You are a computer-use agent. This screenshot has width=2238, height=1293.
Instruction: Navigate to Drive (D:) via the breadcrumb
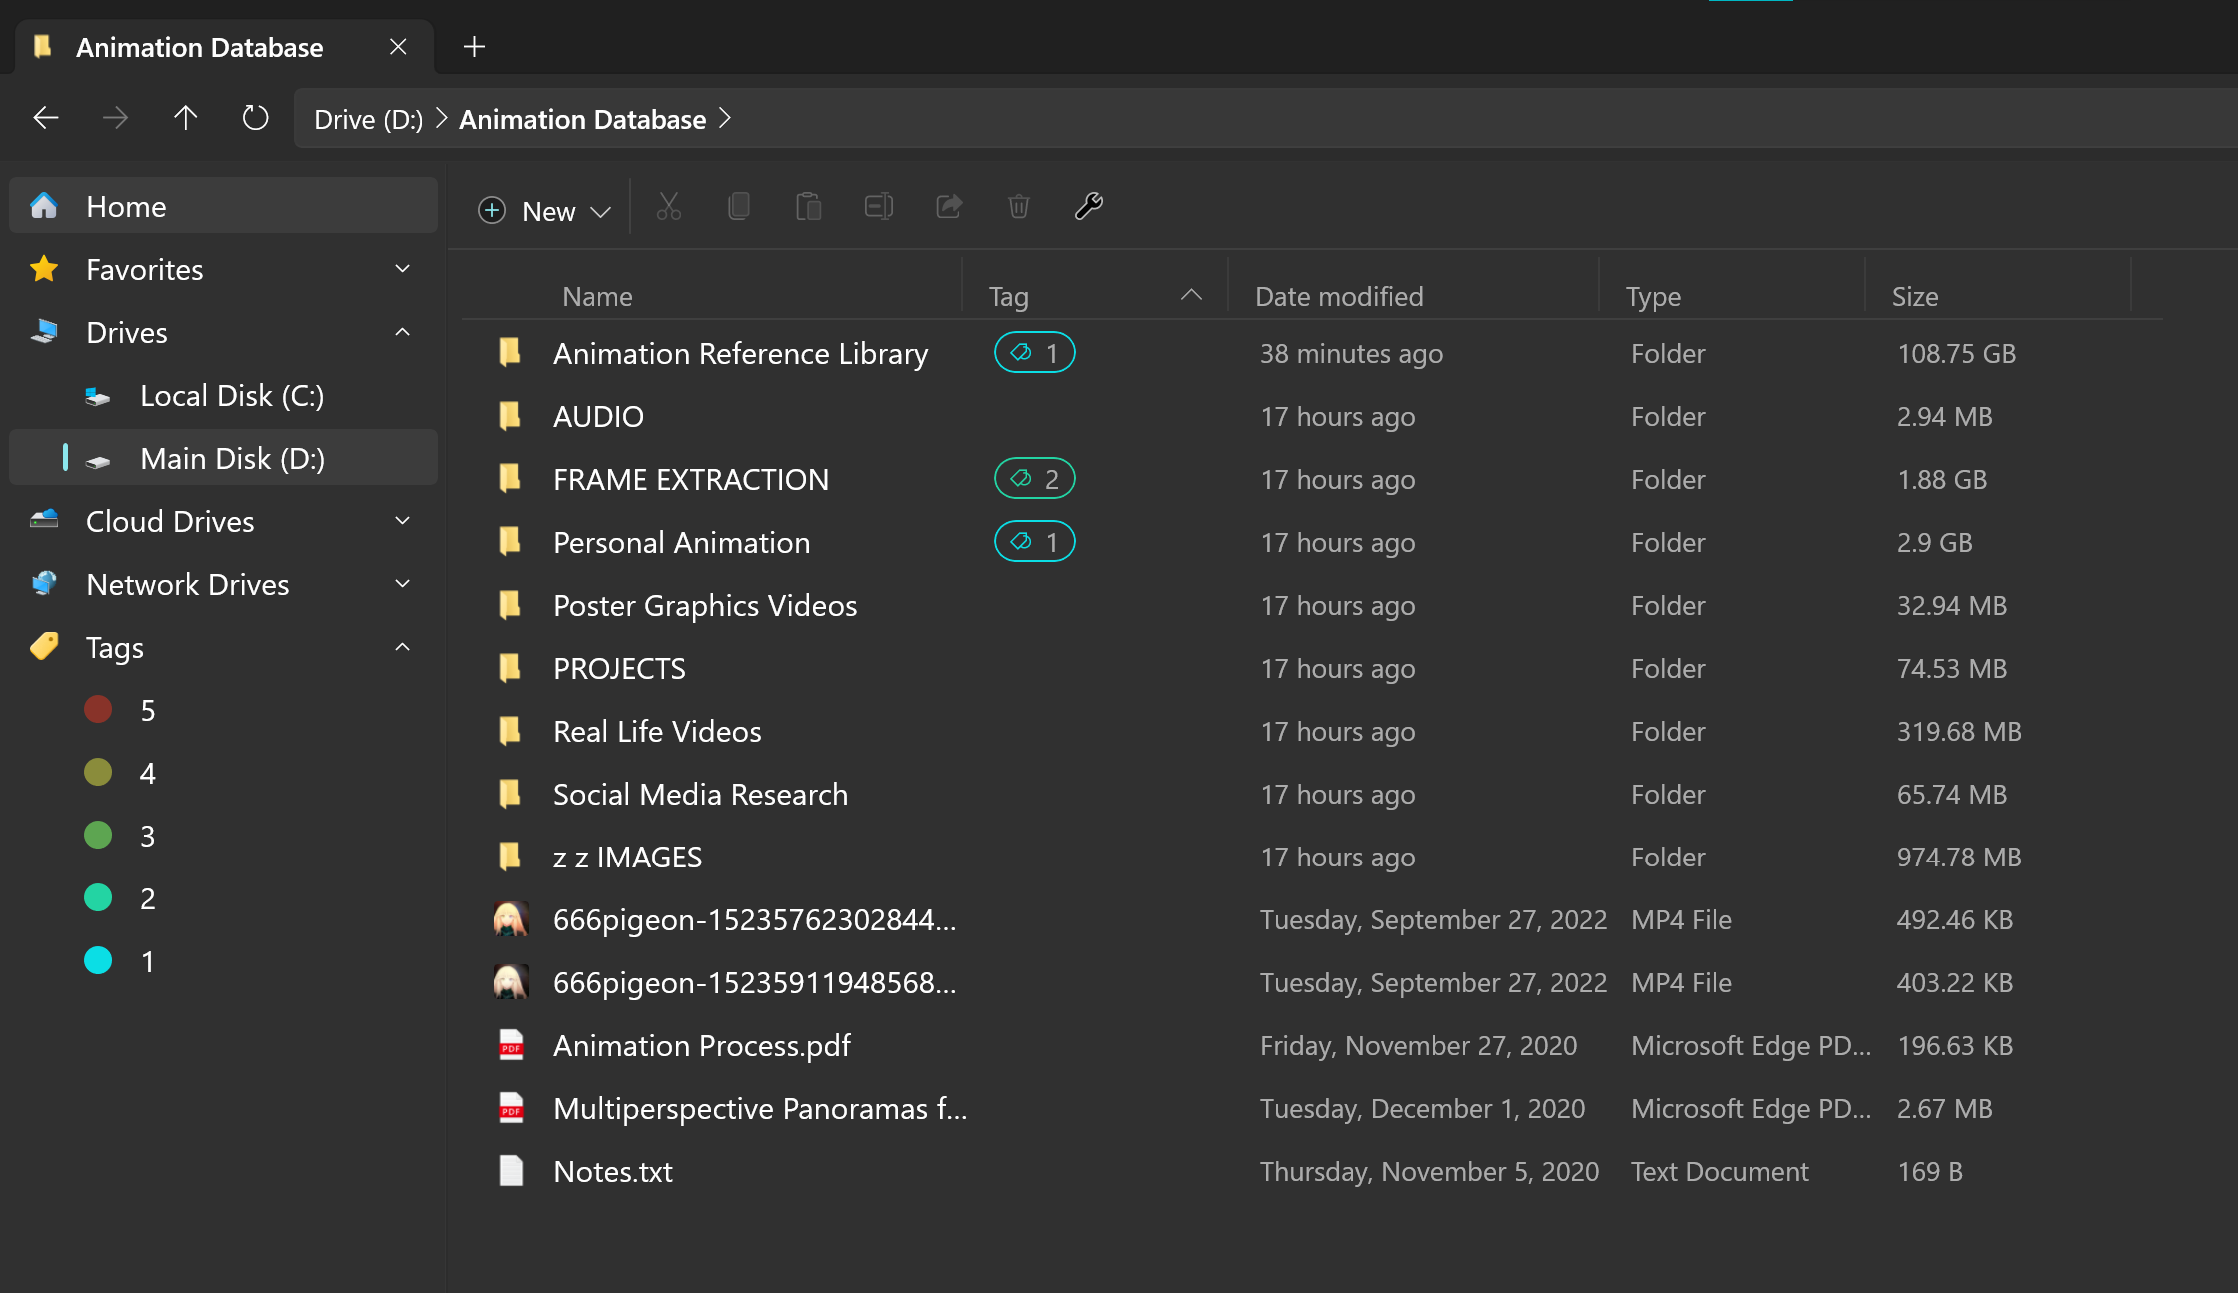click(x=367, y=118)
